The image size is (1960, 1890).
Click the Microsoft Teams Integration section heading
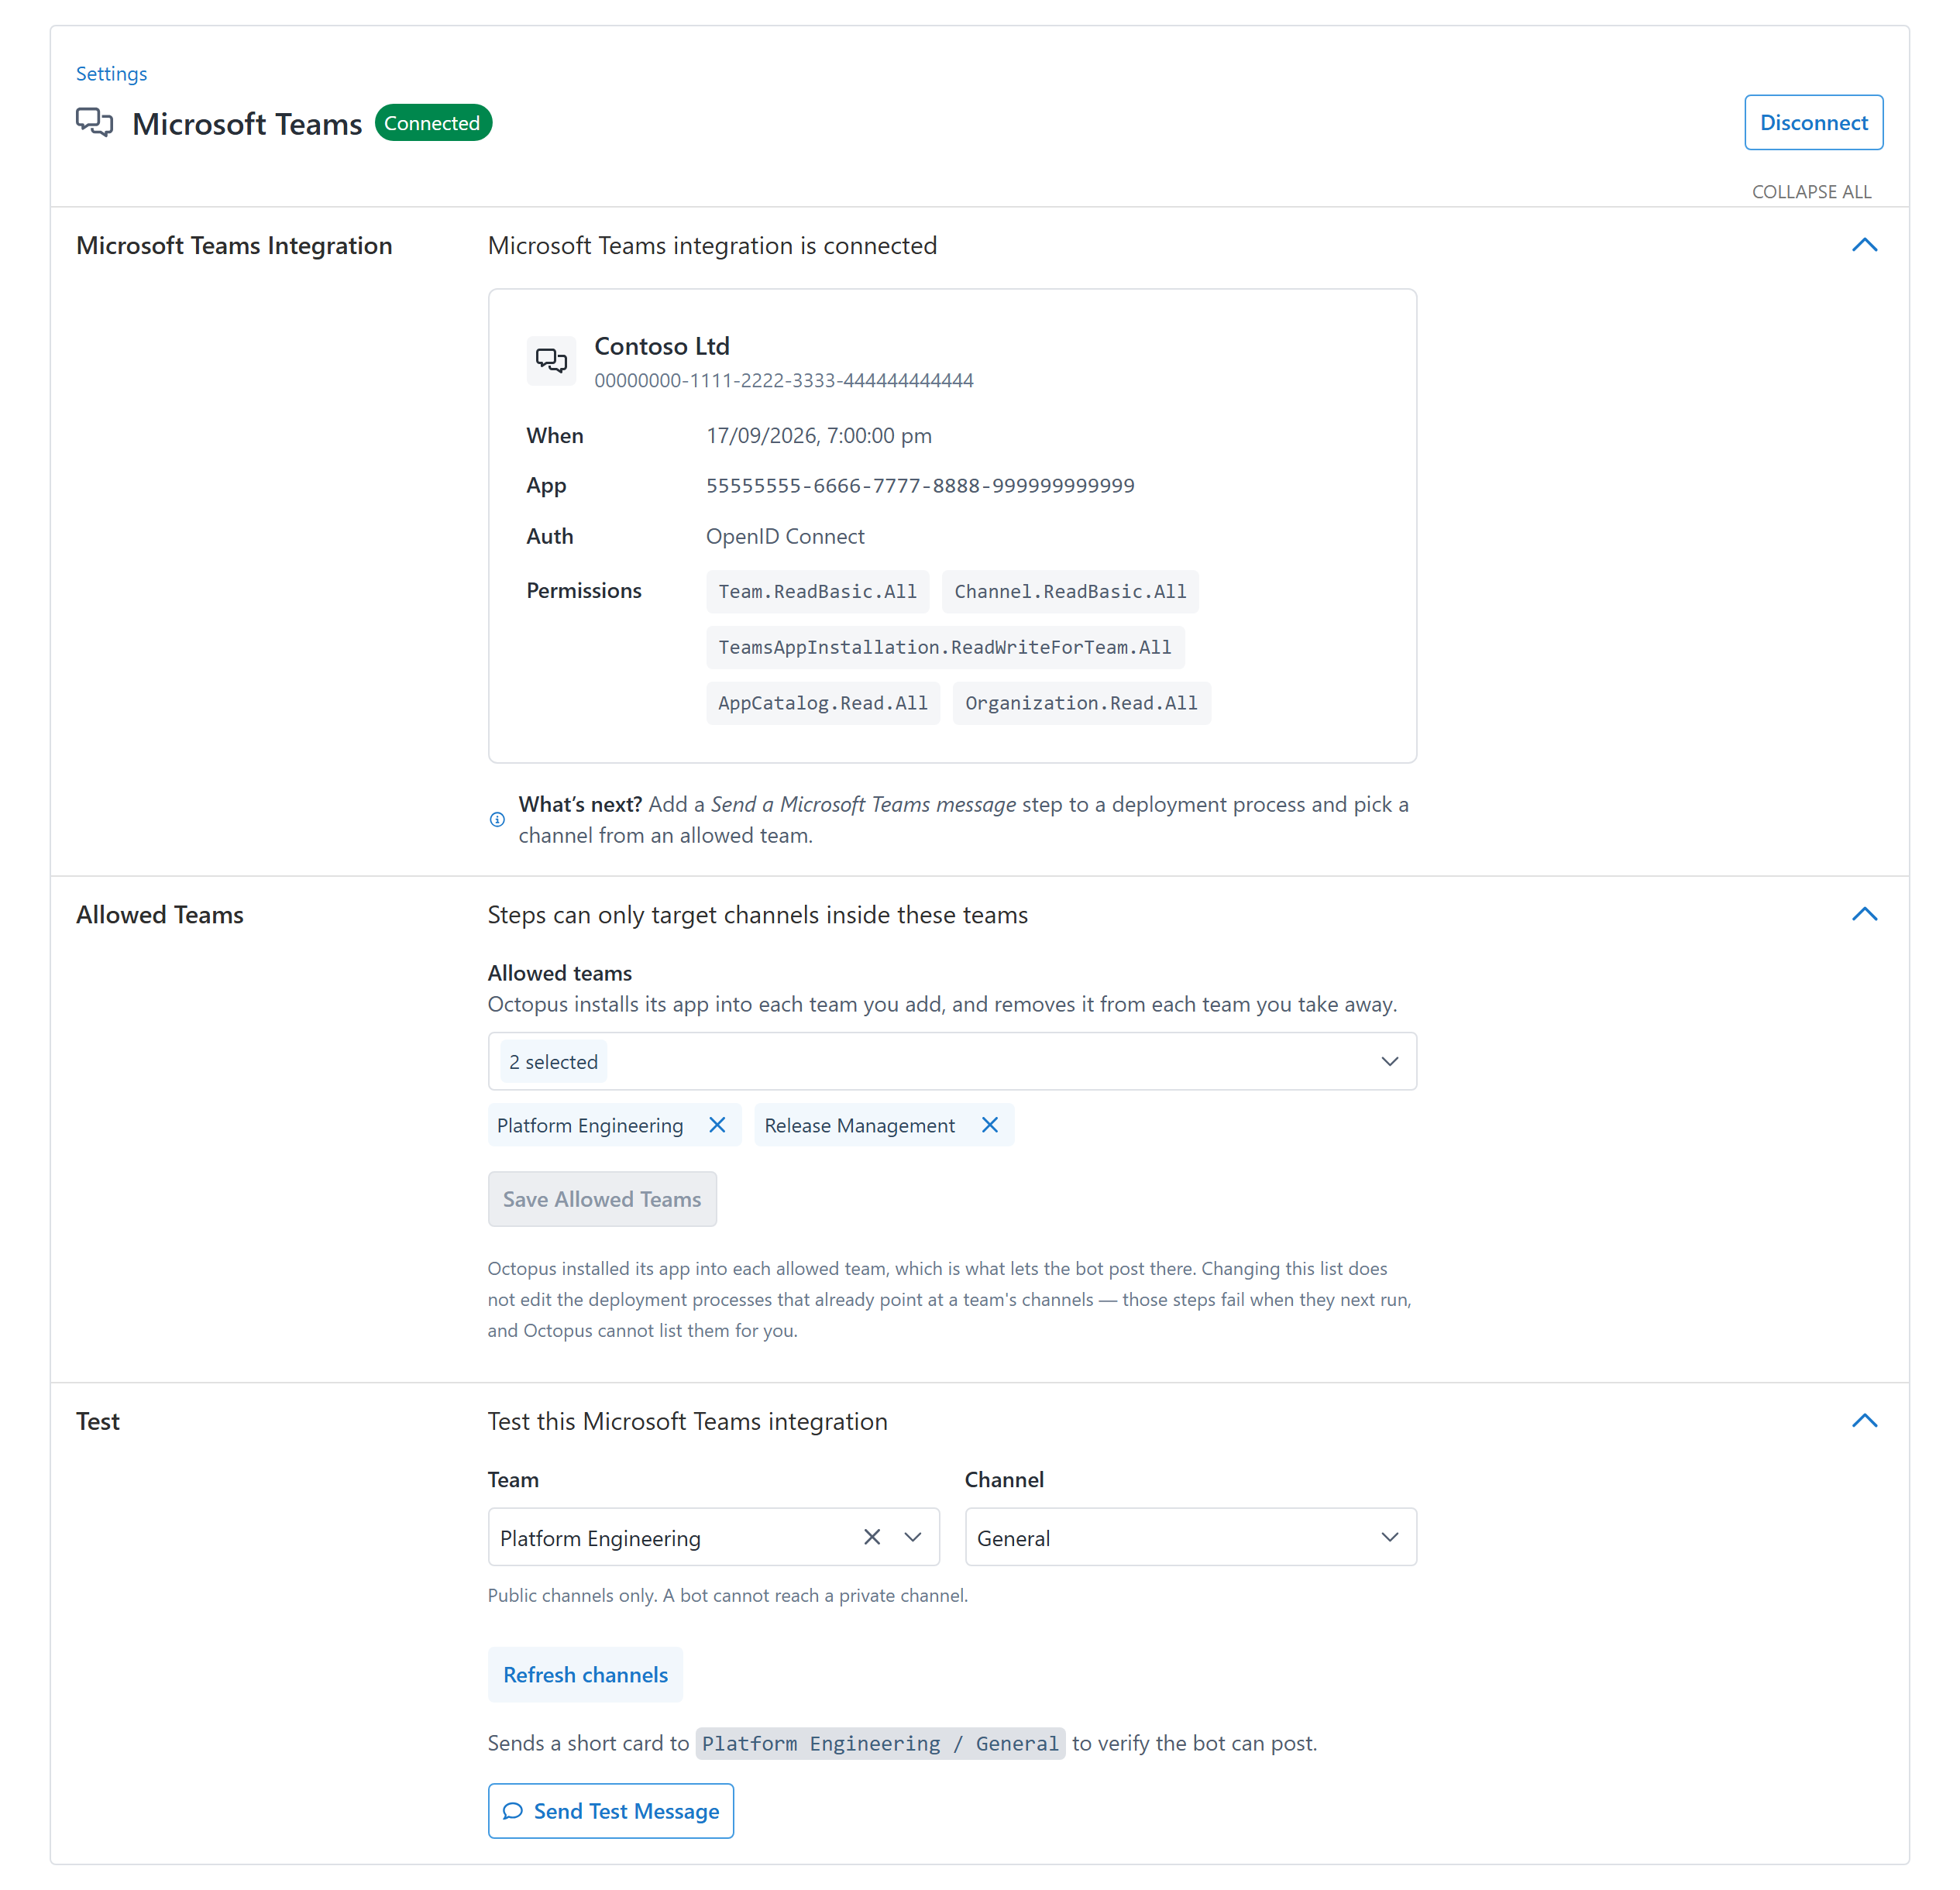[234, 246]
